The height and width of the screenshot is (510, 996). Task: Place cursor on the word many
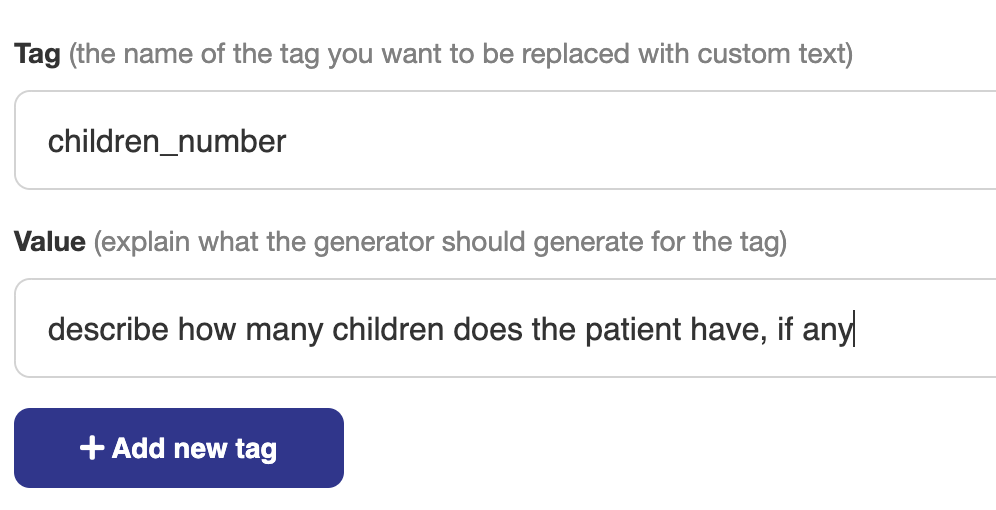point(284,330)
